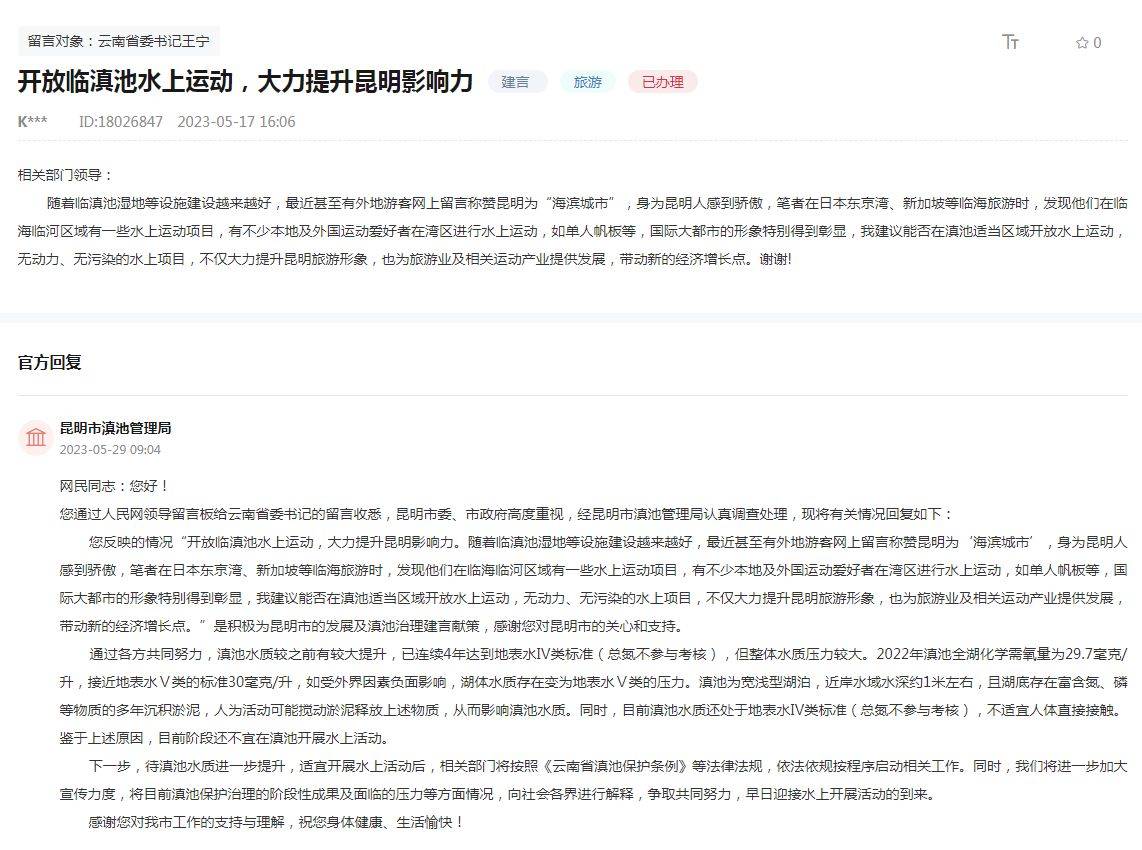Viewport: 1142px width, 850px height.
Task: Open the 留言对象 云南省委书记王宁 label
Action: 118,41
